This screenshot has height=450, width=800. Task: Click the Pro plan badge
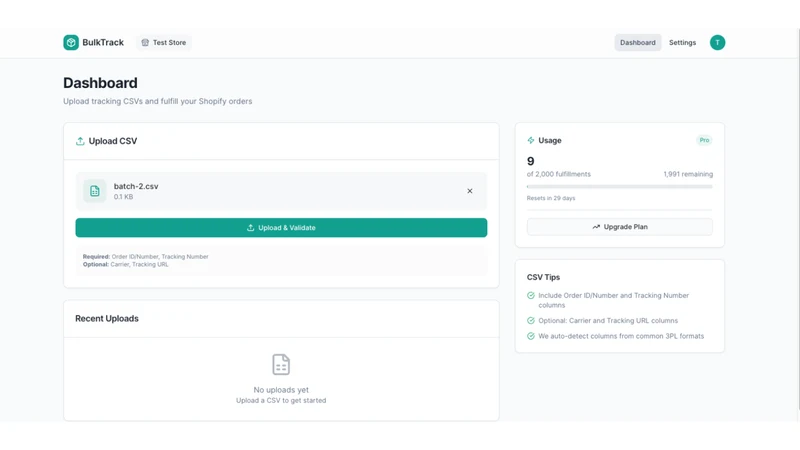tap(704, 140)
